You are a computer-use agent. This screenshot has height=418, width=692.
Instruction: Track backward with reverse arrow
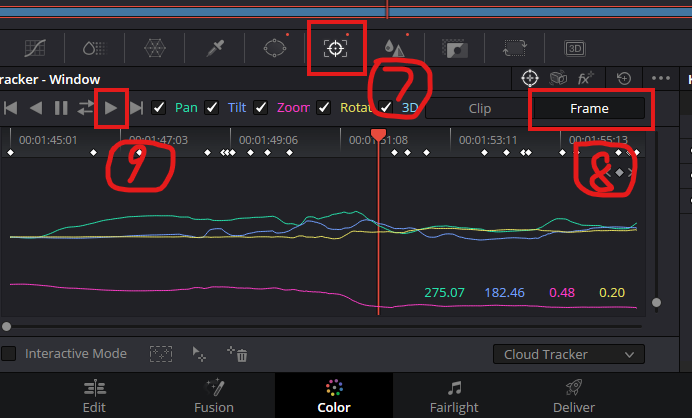(36, 108)
